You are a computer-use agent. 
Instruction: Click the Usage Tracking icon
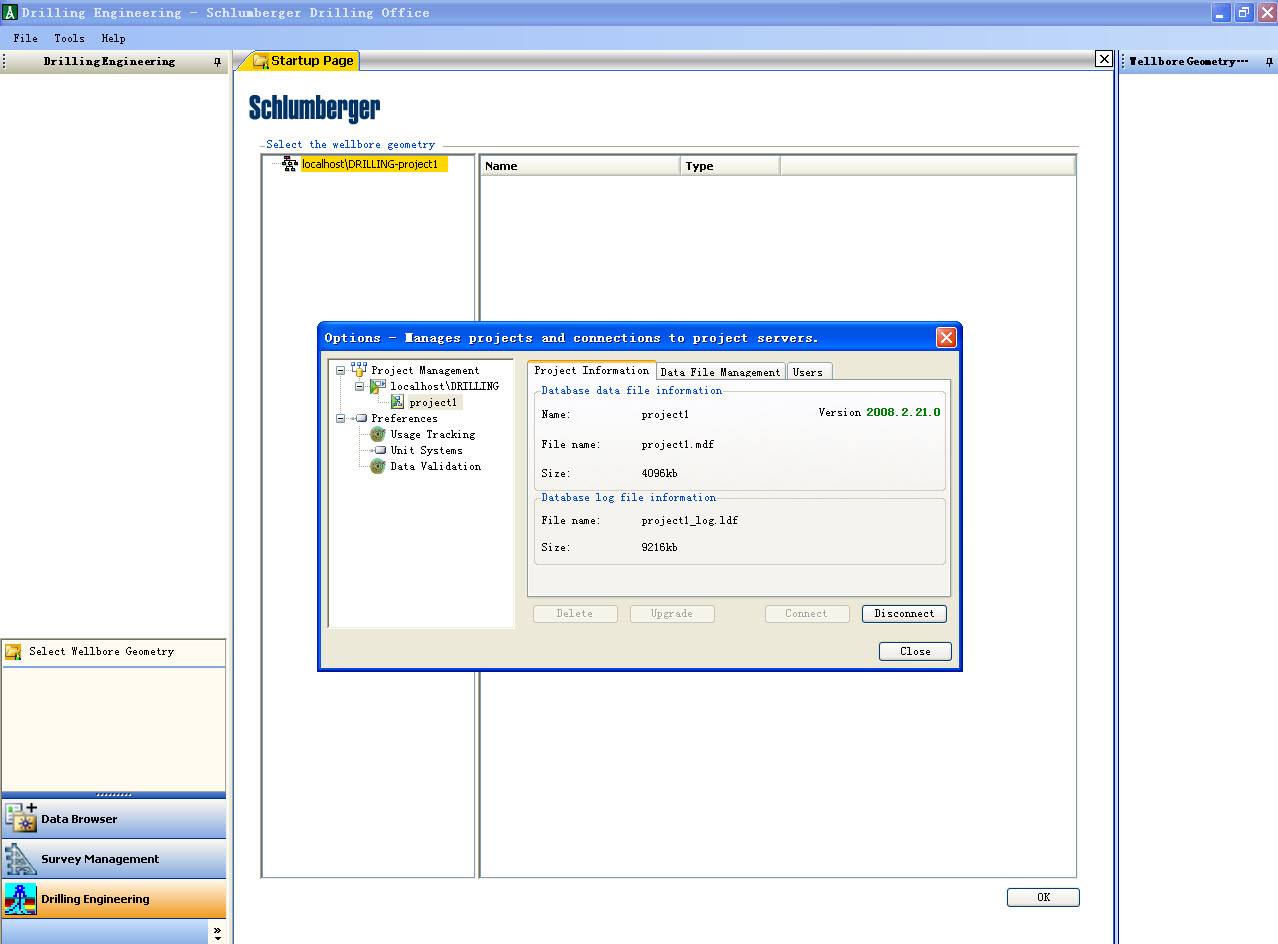378,434
